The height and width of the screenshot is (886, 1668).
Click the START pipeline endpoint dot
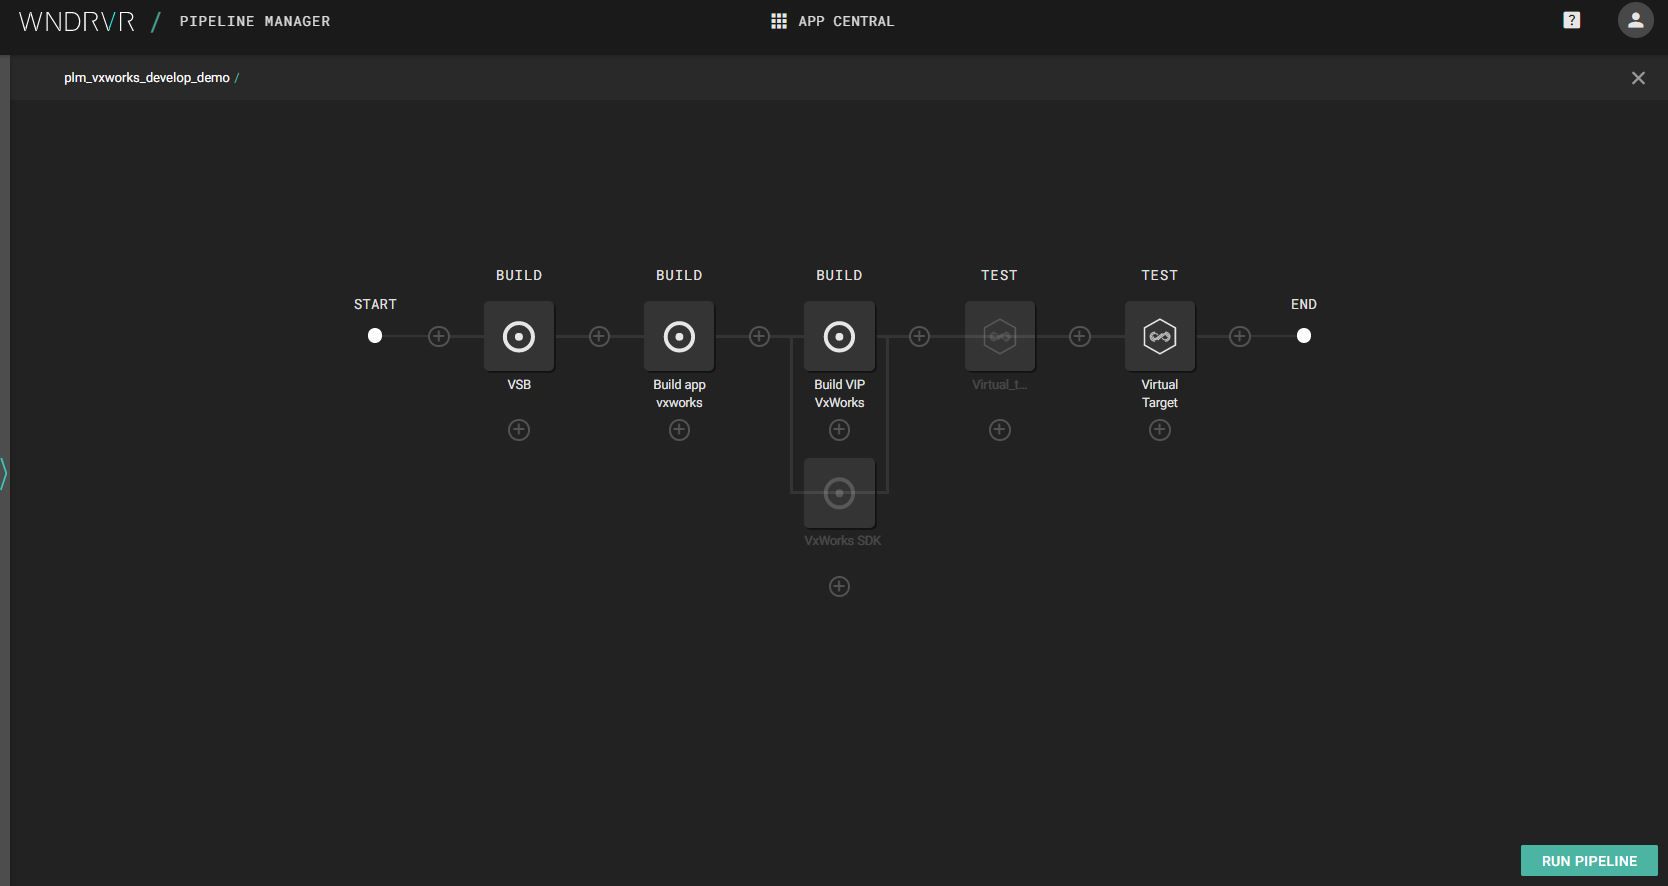click(375, 336)
